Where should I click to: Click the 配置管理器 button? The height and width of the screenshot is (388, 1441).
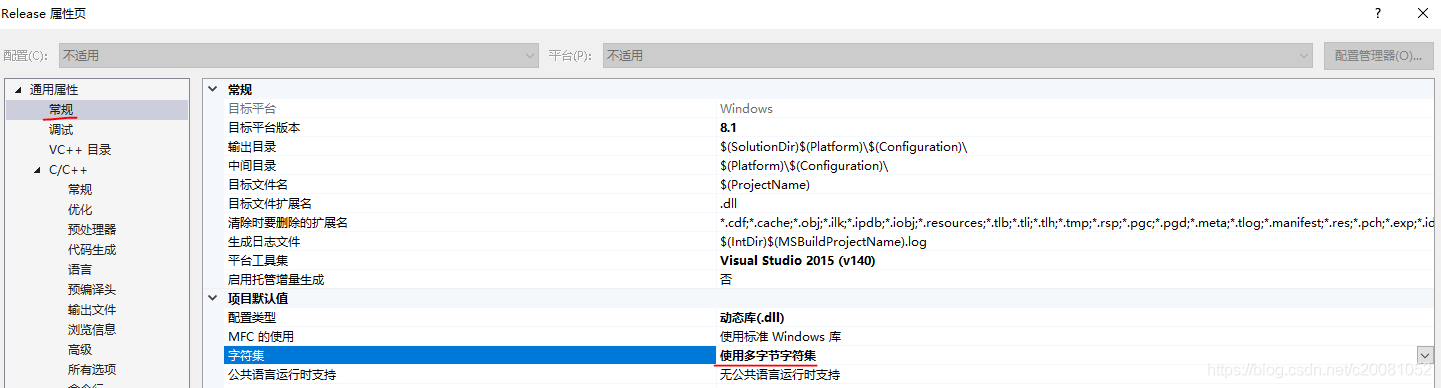pyautogui.click(x=1378, y=56)
